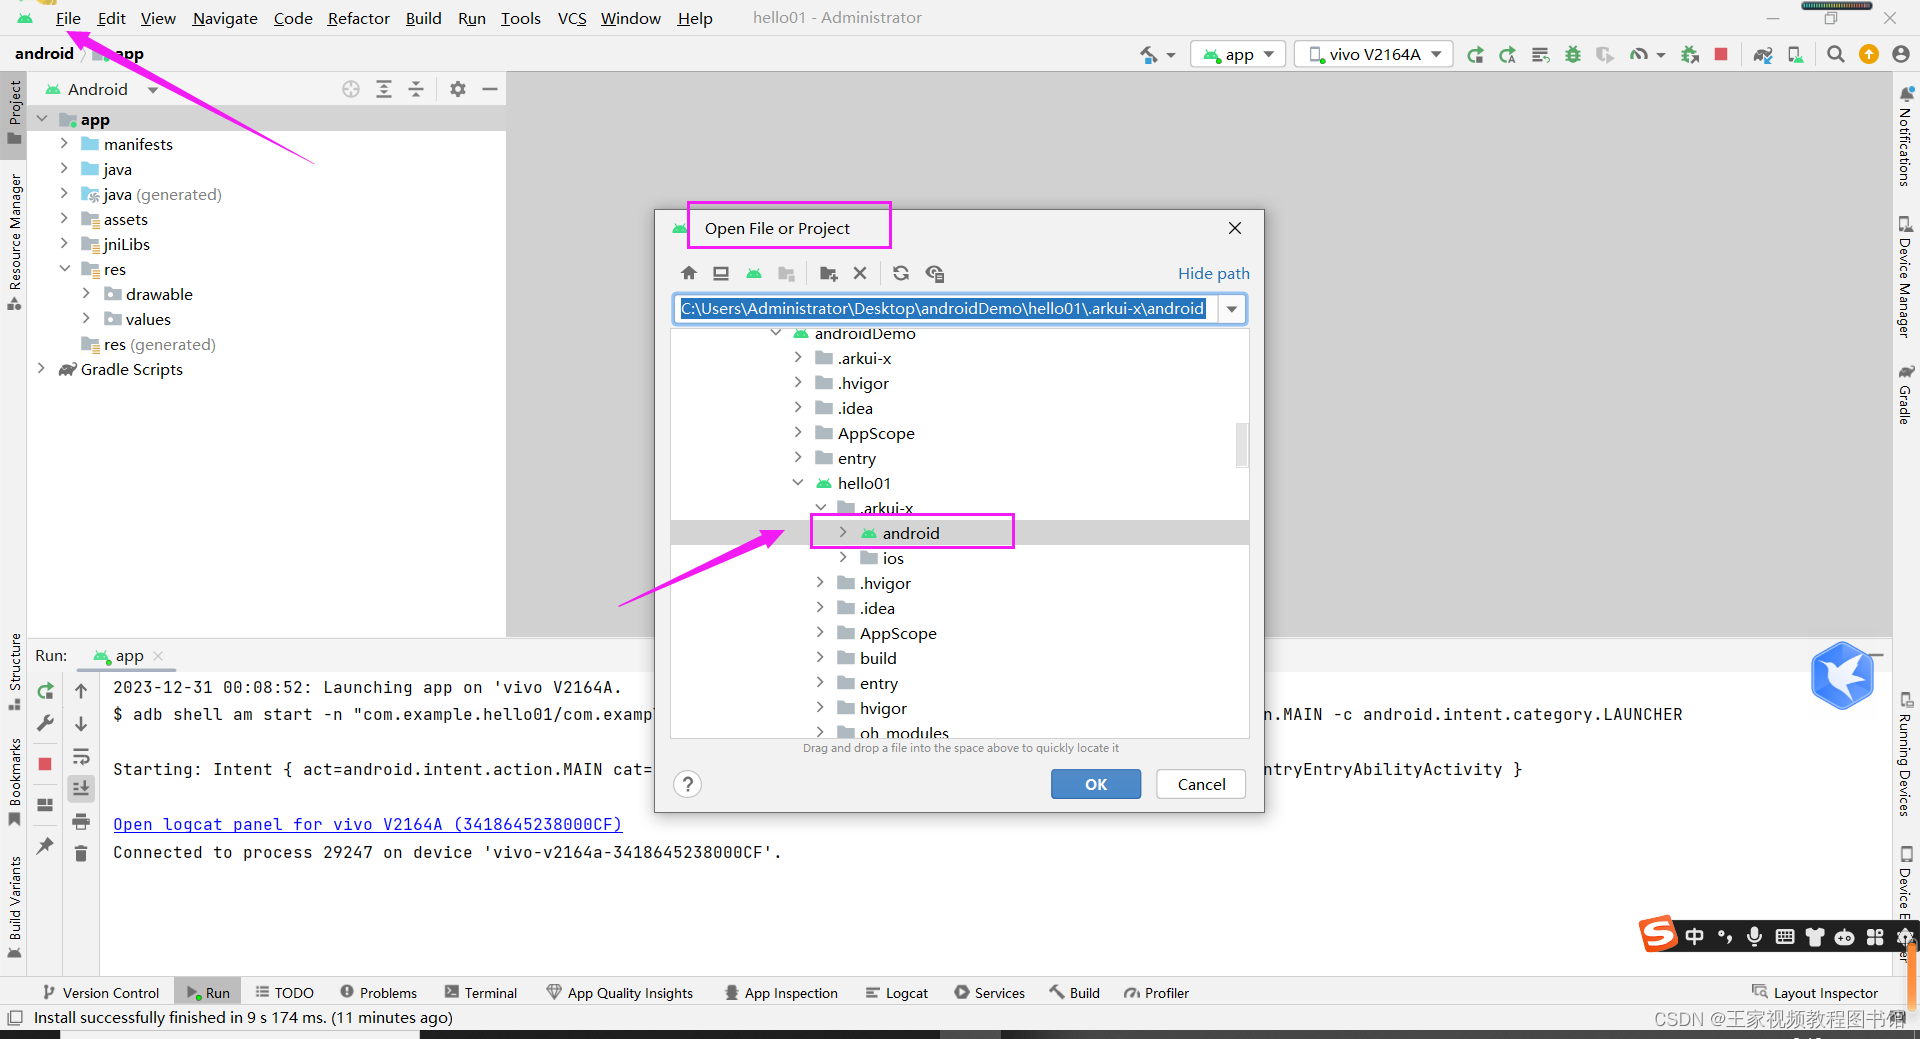1920x1039 pixels.
Task: Stop the running app from toolbar
Action: click(x=1721, y=54)
